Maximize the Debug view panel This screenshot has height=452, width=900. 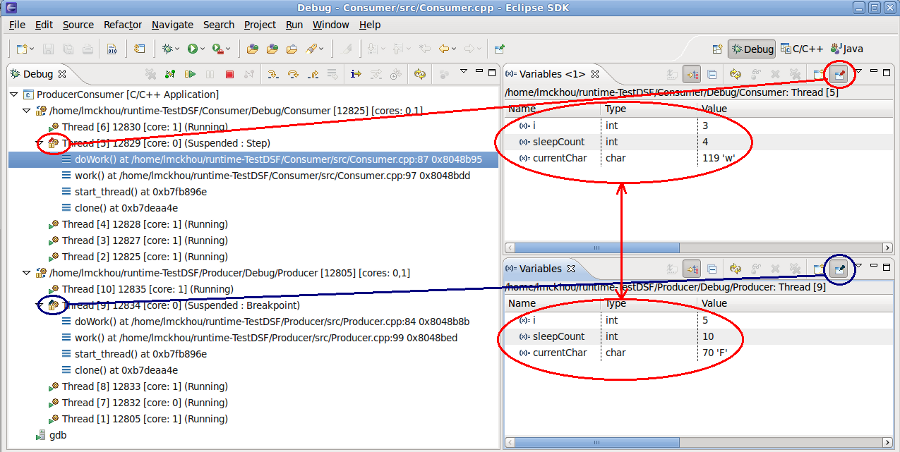click(492, 72)
